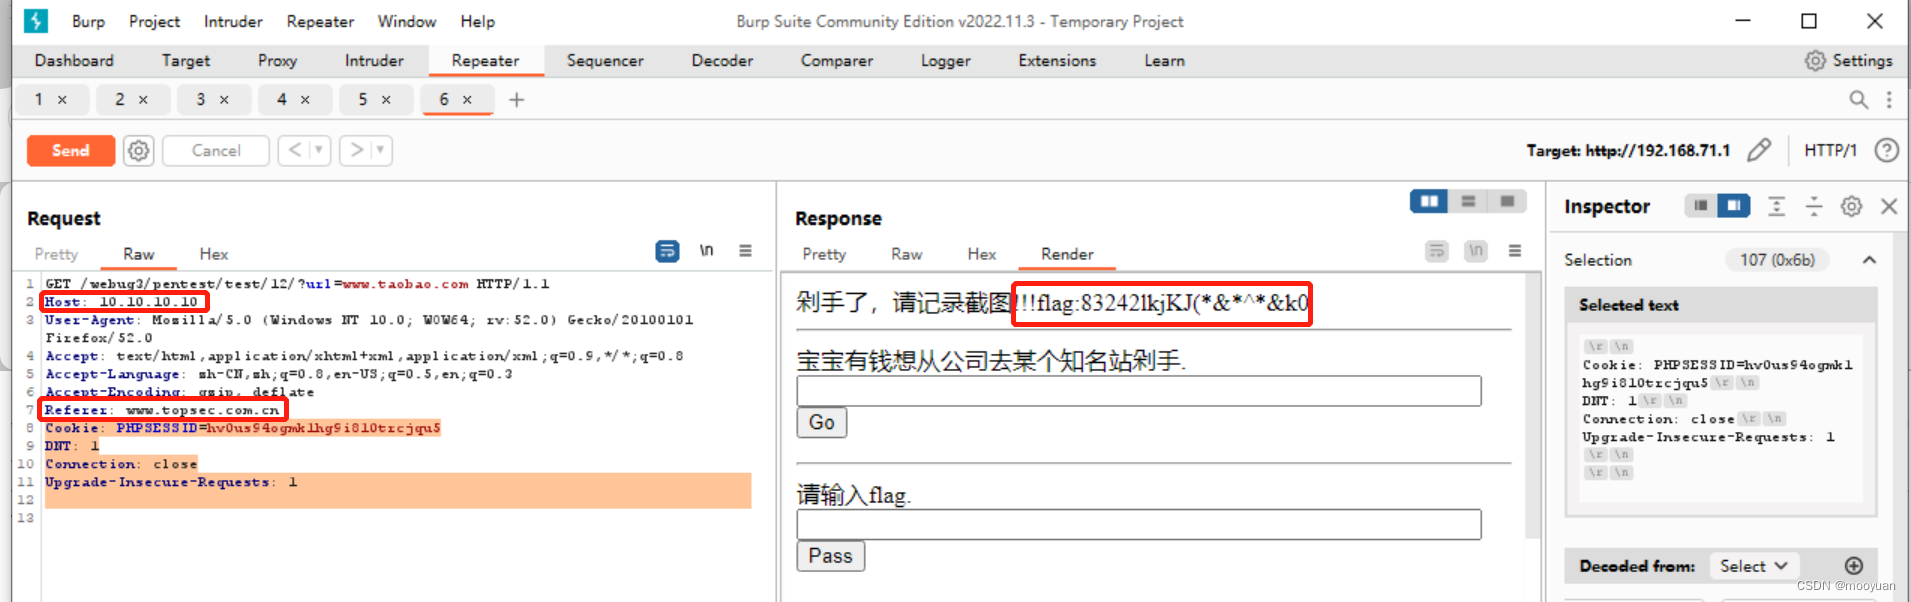Open the Inspector settings gear
Screen dimensions: 1911x602
[1852, 206]
